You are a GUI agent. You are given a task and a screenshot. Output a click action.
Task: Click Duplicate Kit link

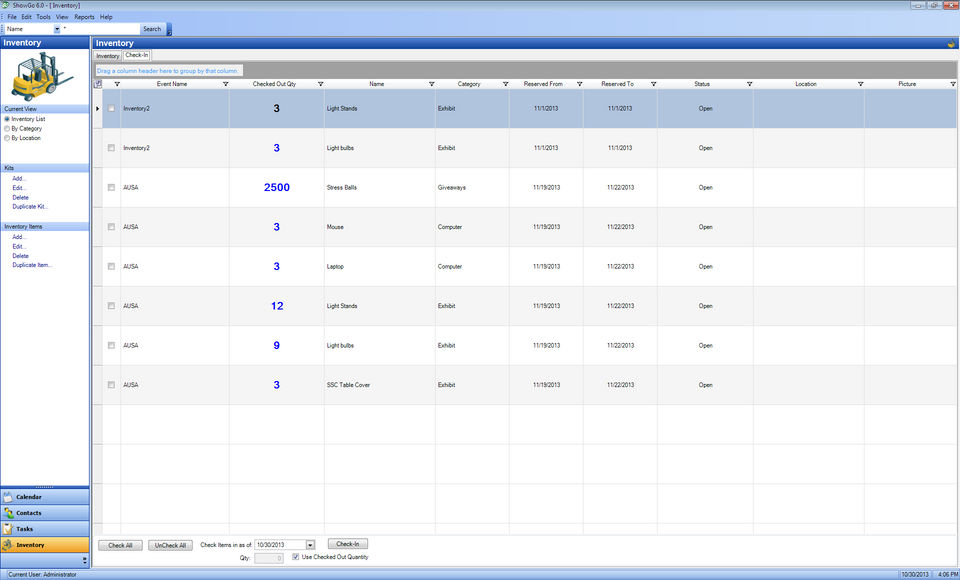point(30,206)
